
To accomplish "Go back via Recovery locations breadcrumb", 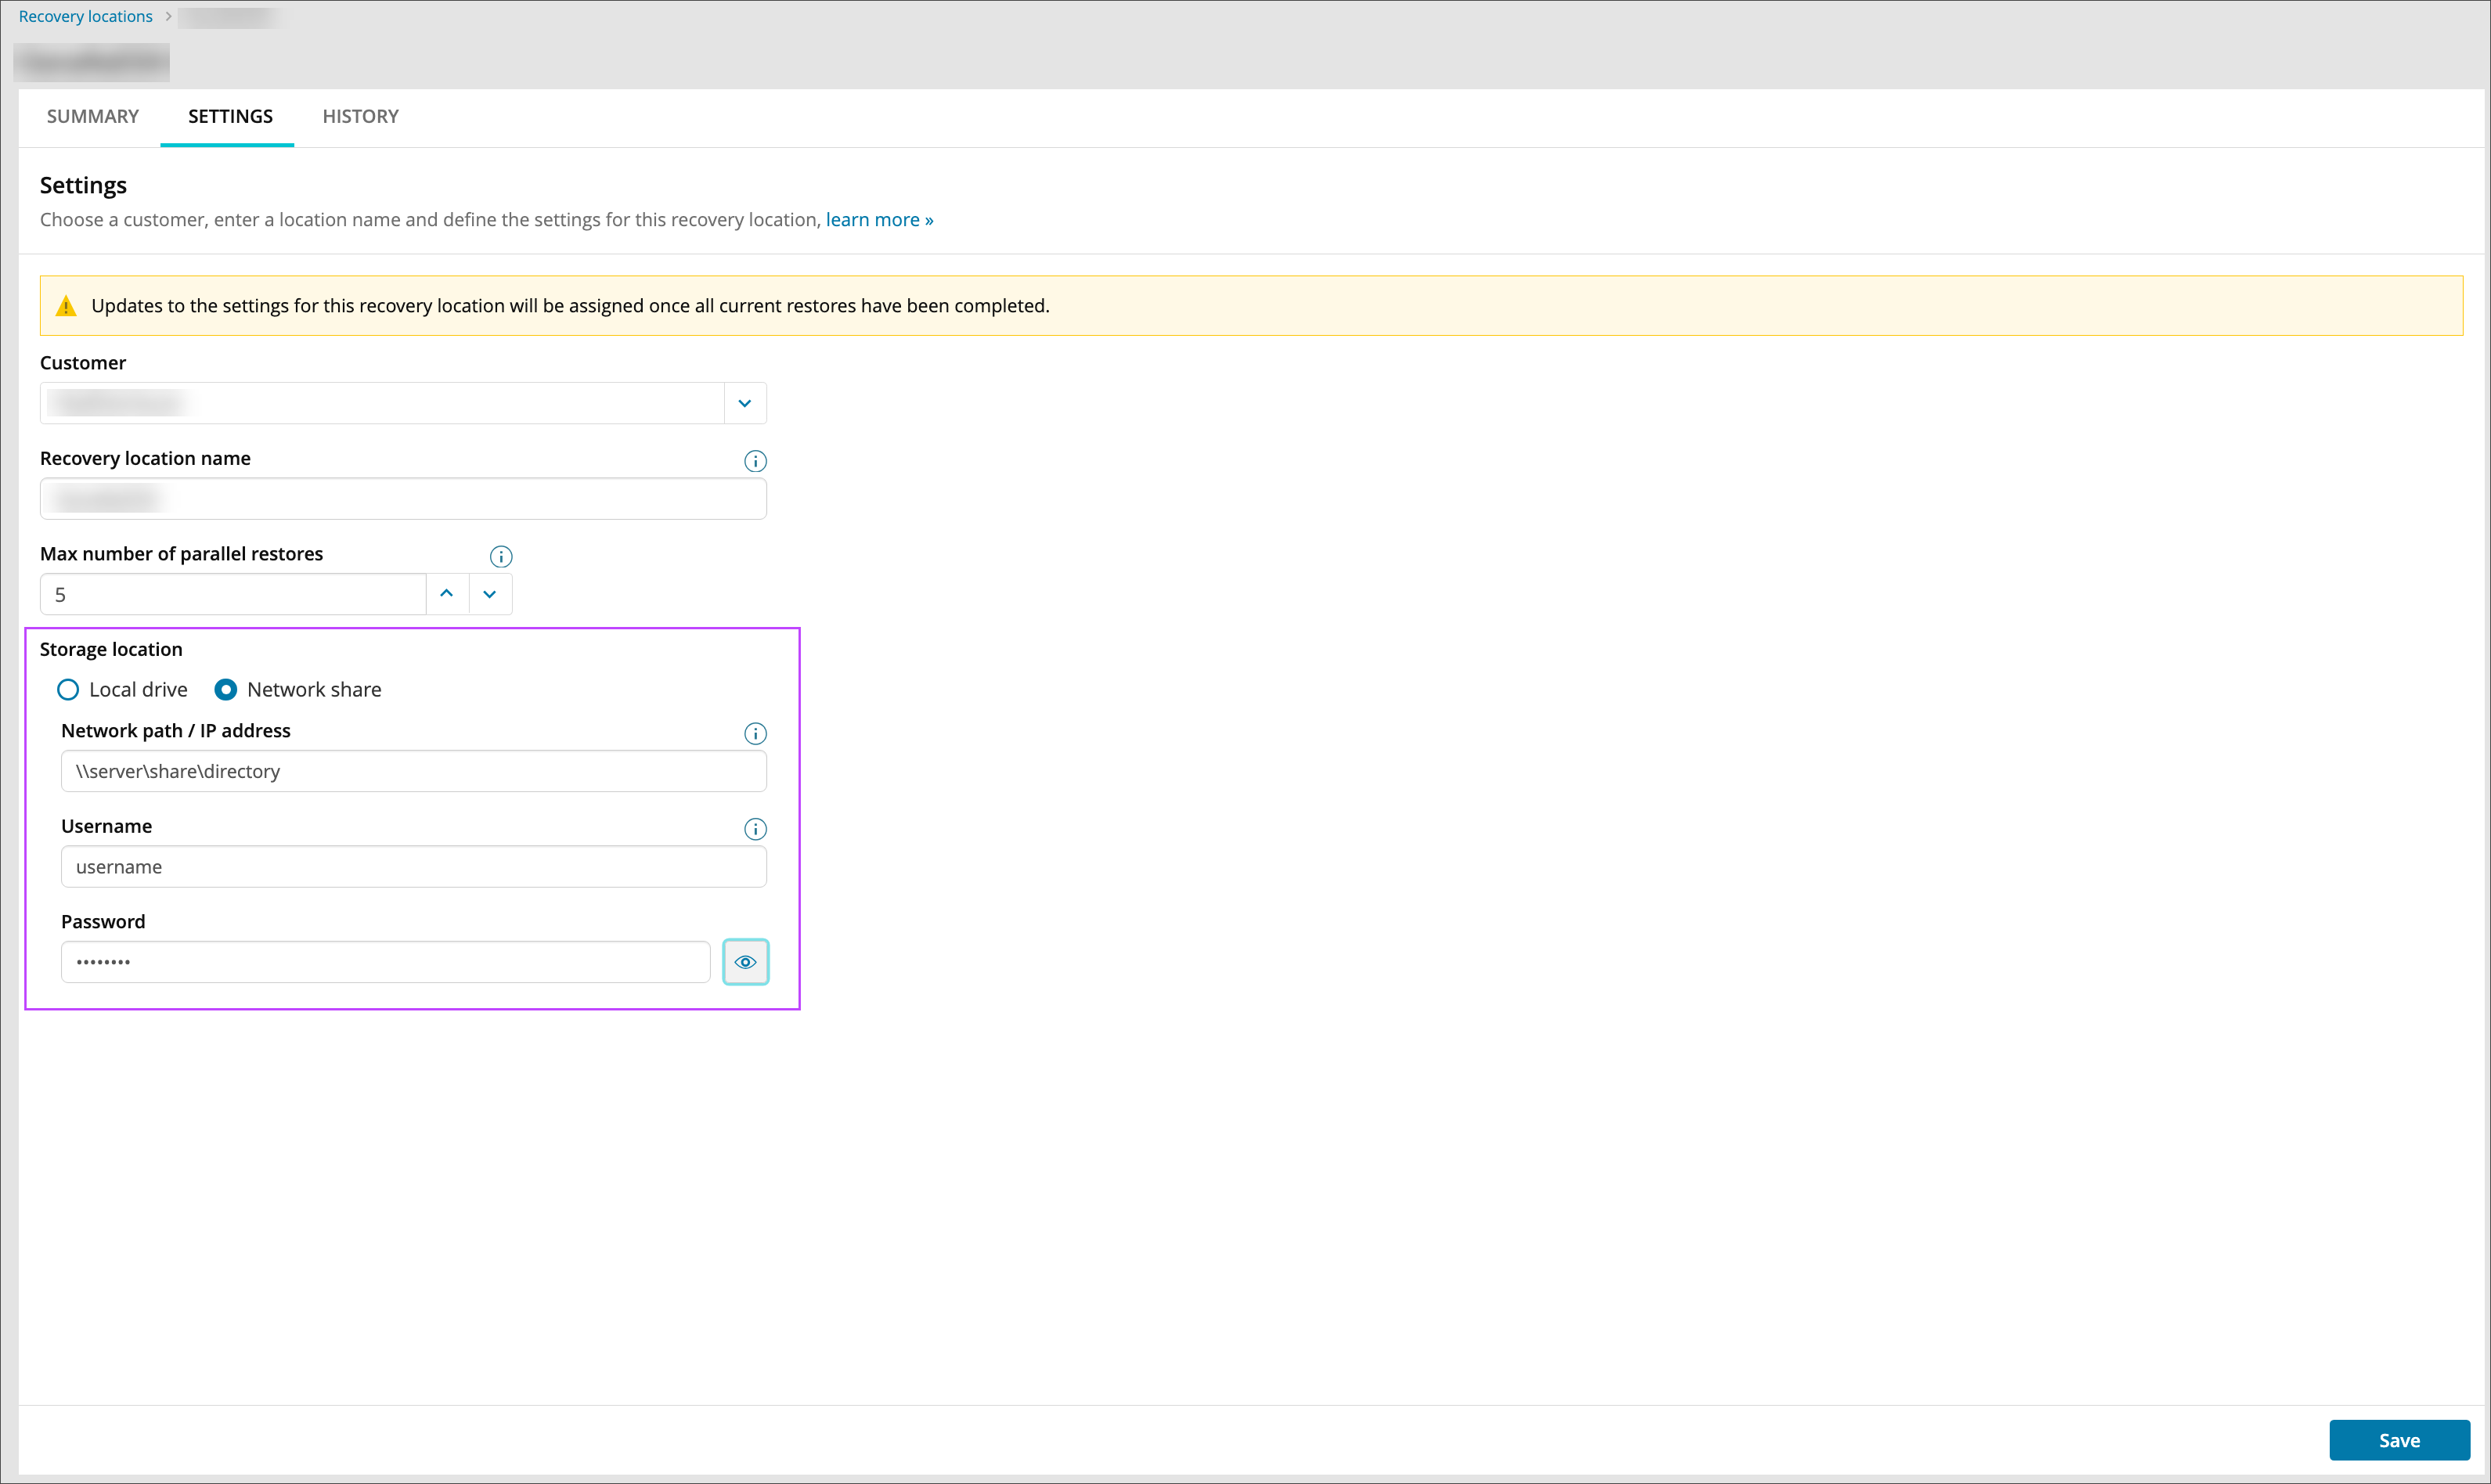I will tap(85, 16).
